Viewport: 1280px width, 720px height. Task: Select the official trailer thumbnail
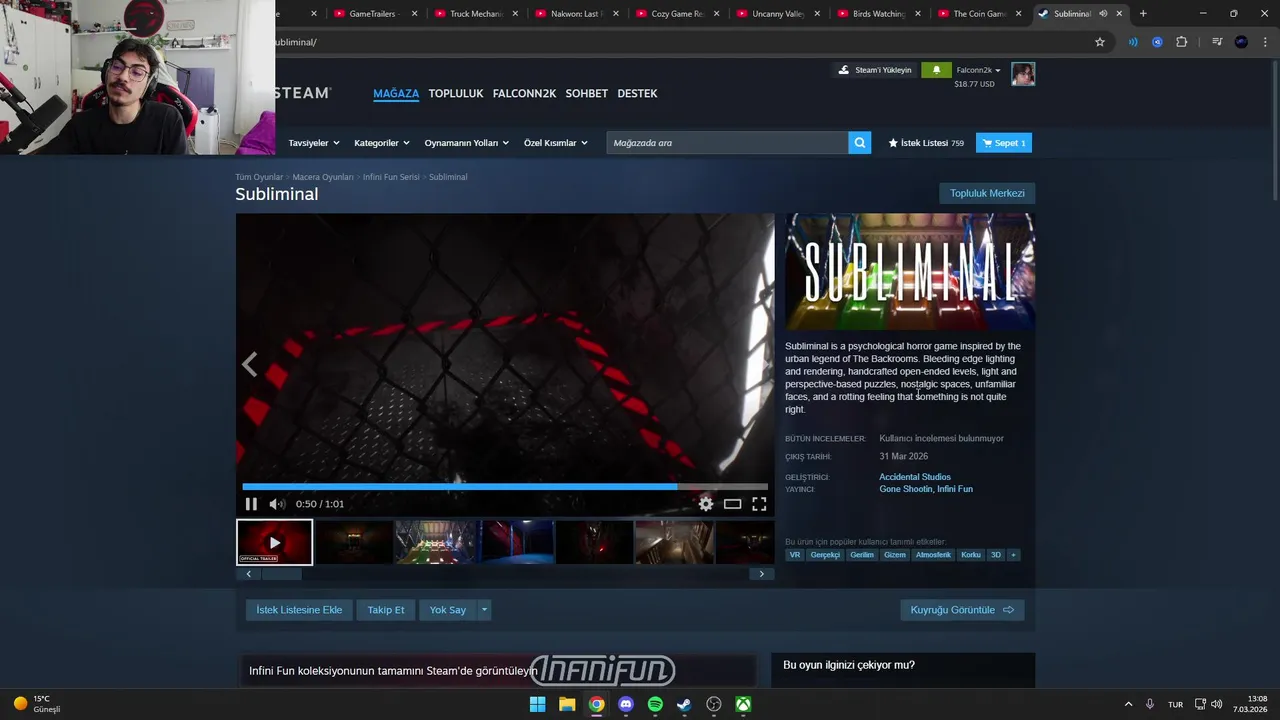275,542
